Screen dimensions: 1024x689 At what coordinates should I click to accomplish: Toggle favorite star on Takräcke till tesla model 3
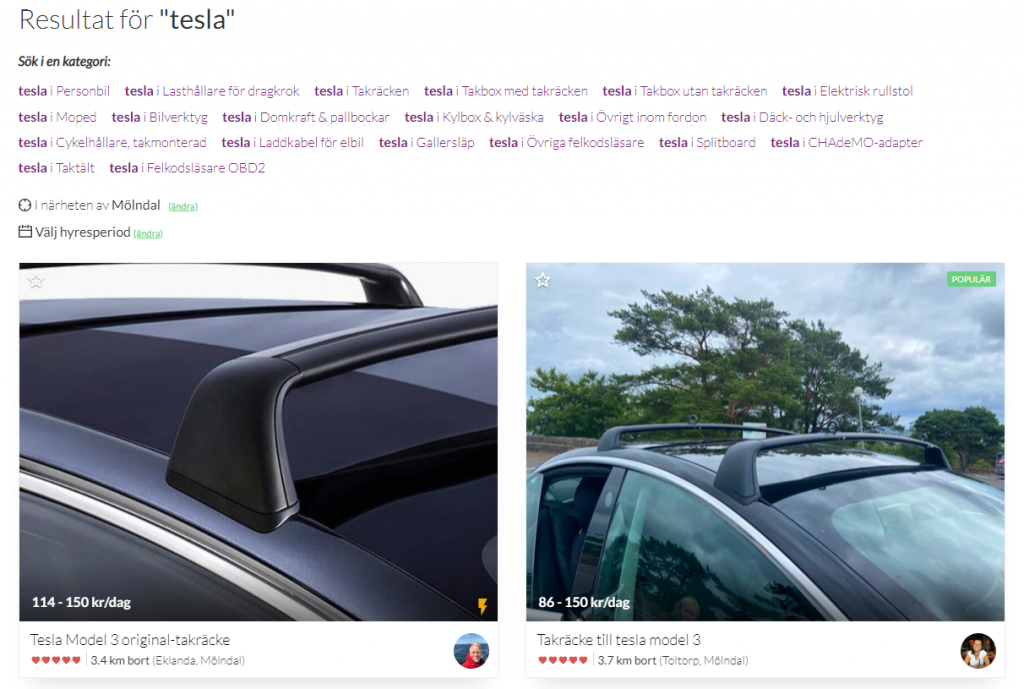pyautogui.click(x=543, y=280)
